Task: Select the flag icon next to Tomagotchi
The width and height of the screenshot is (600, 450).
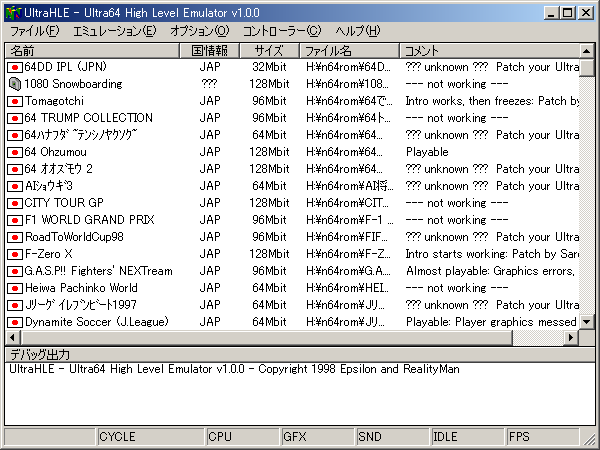Action: tap(15, 101)
